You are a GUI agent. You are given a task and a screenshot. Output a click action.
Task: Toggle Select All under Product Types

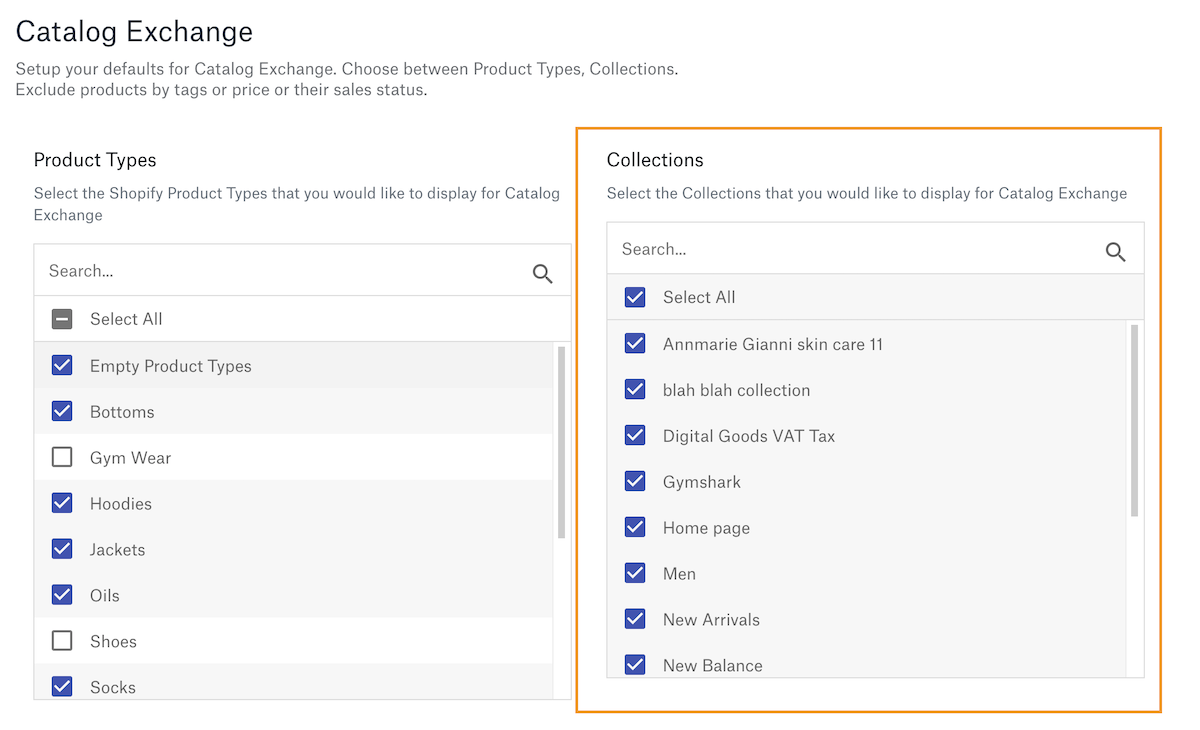62,319
